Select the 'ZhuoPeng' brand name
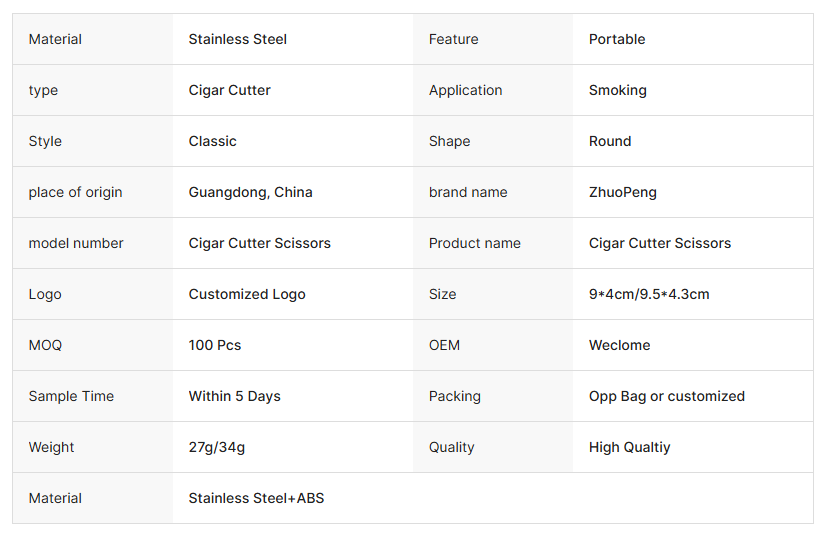The width and height of the screenshot is (824, 537). [623, 192]
